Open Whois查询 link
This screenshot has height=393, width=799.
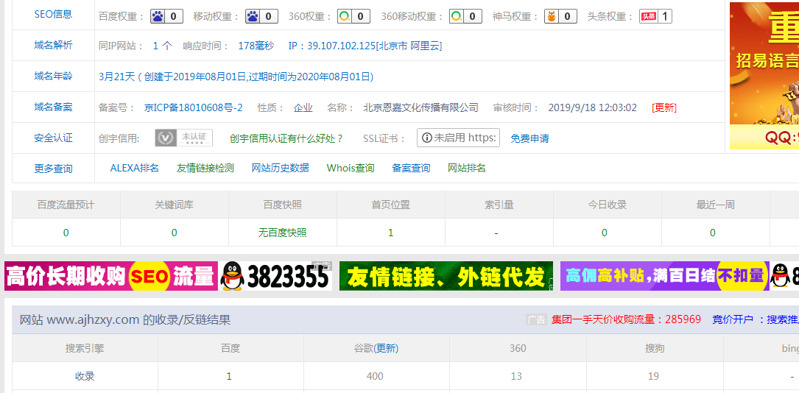click(x=351, y=168)
